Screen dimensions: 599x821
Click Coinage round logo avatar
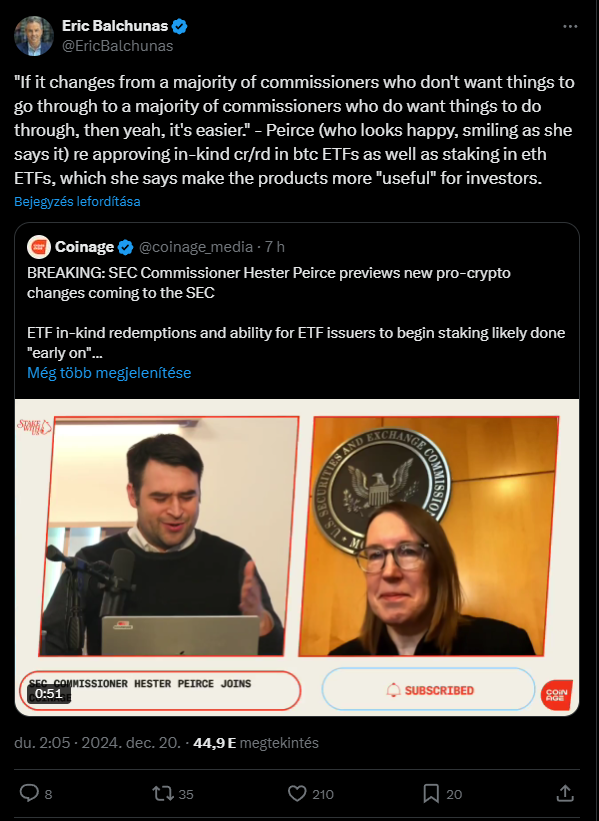[39, 247]
